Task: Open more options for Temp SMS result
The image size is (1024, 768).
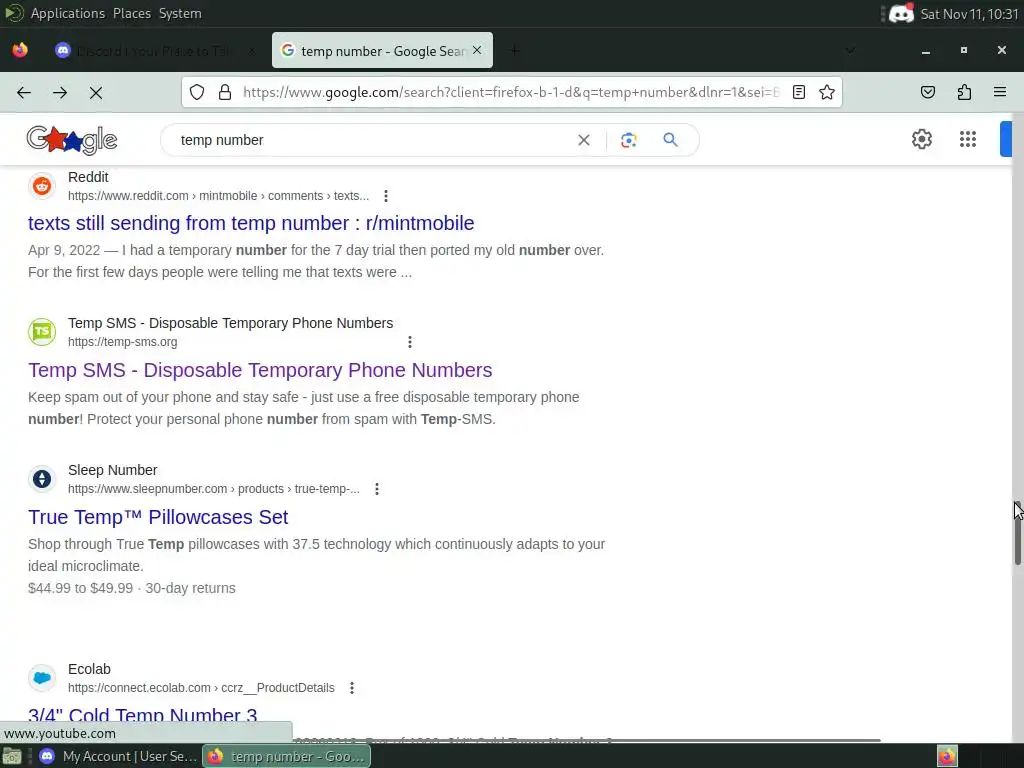Action: click(x=409, y=342)
